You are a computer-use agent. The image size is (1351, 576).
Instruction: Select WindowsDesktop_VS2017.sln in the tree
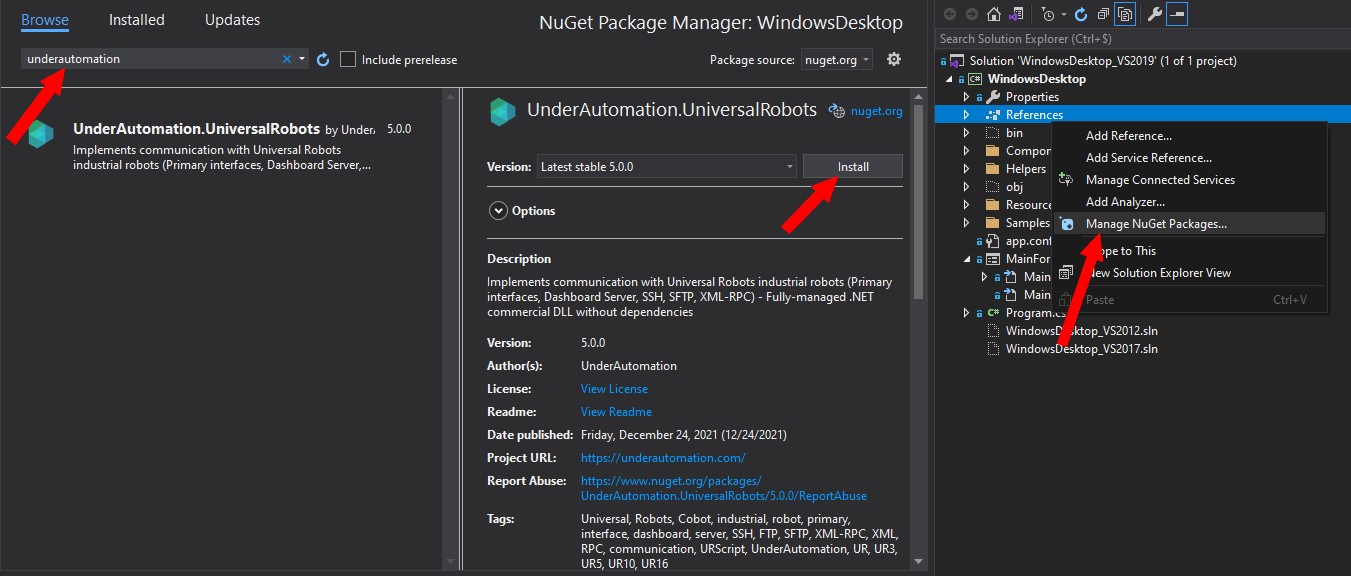1082,349
